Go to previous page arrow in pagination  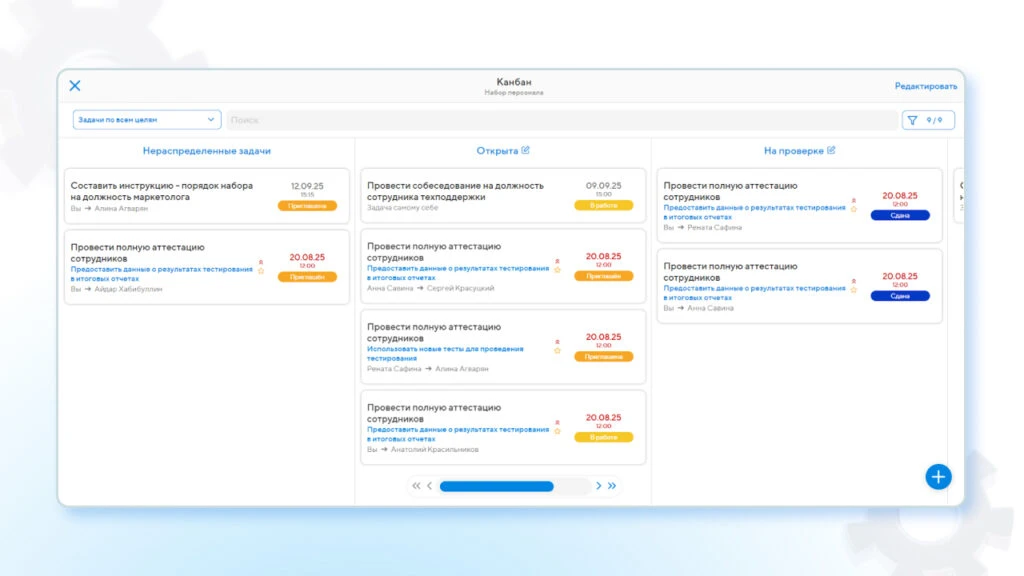430,486
